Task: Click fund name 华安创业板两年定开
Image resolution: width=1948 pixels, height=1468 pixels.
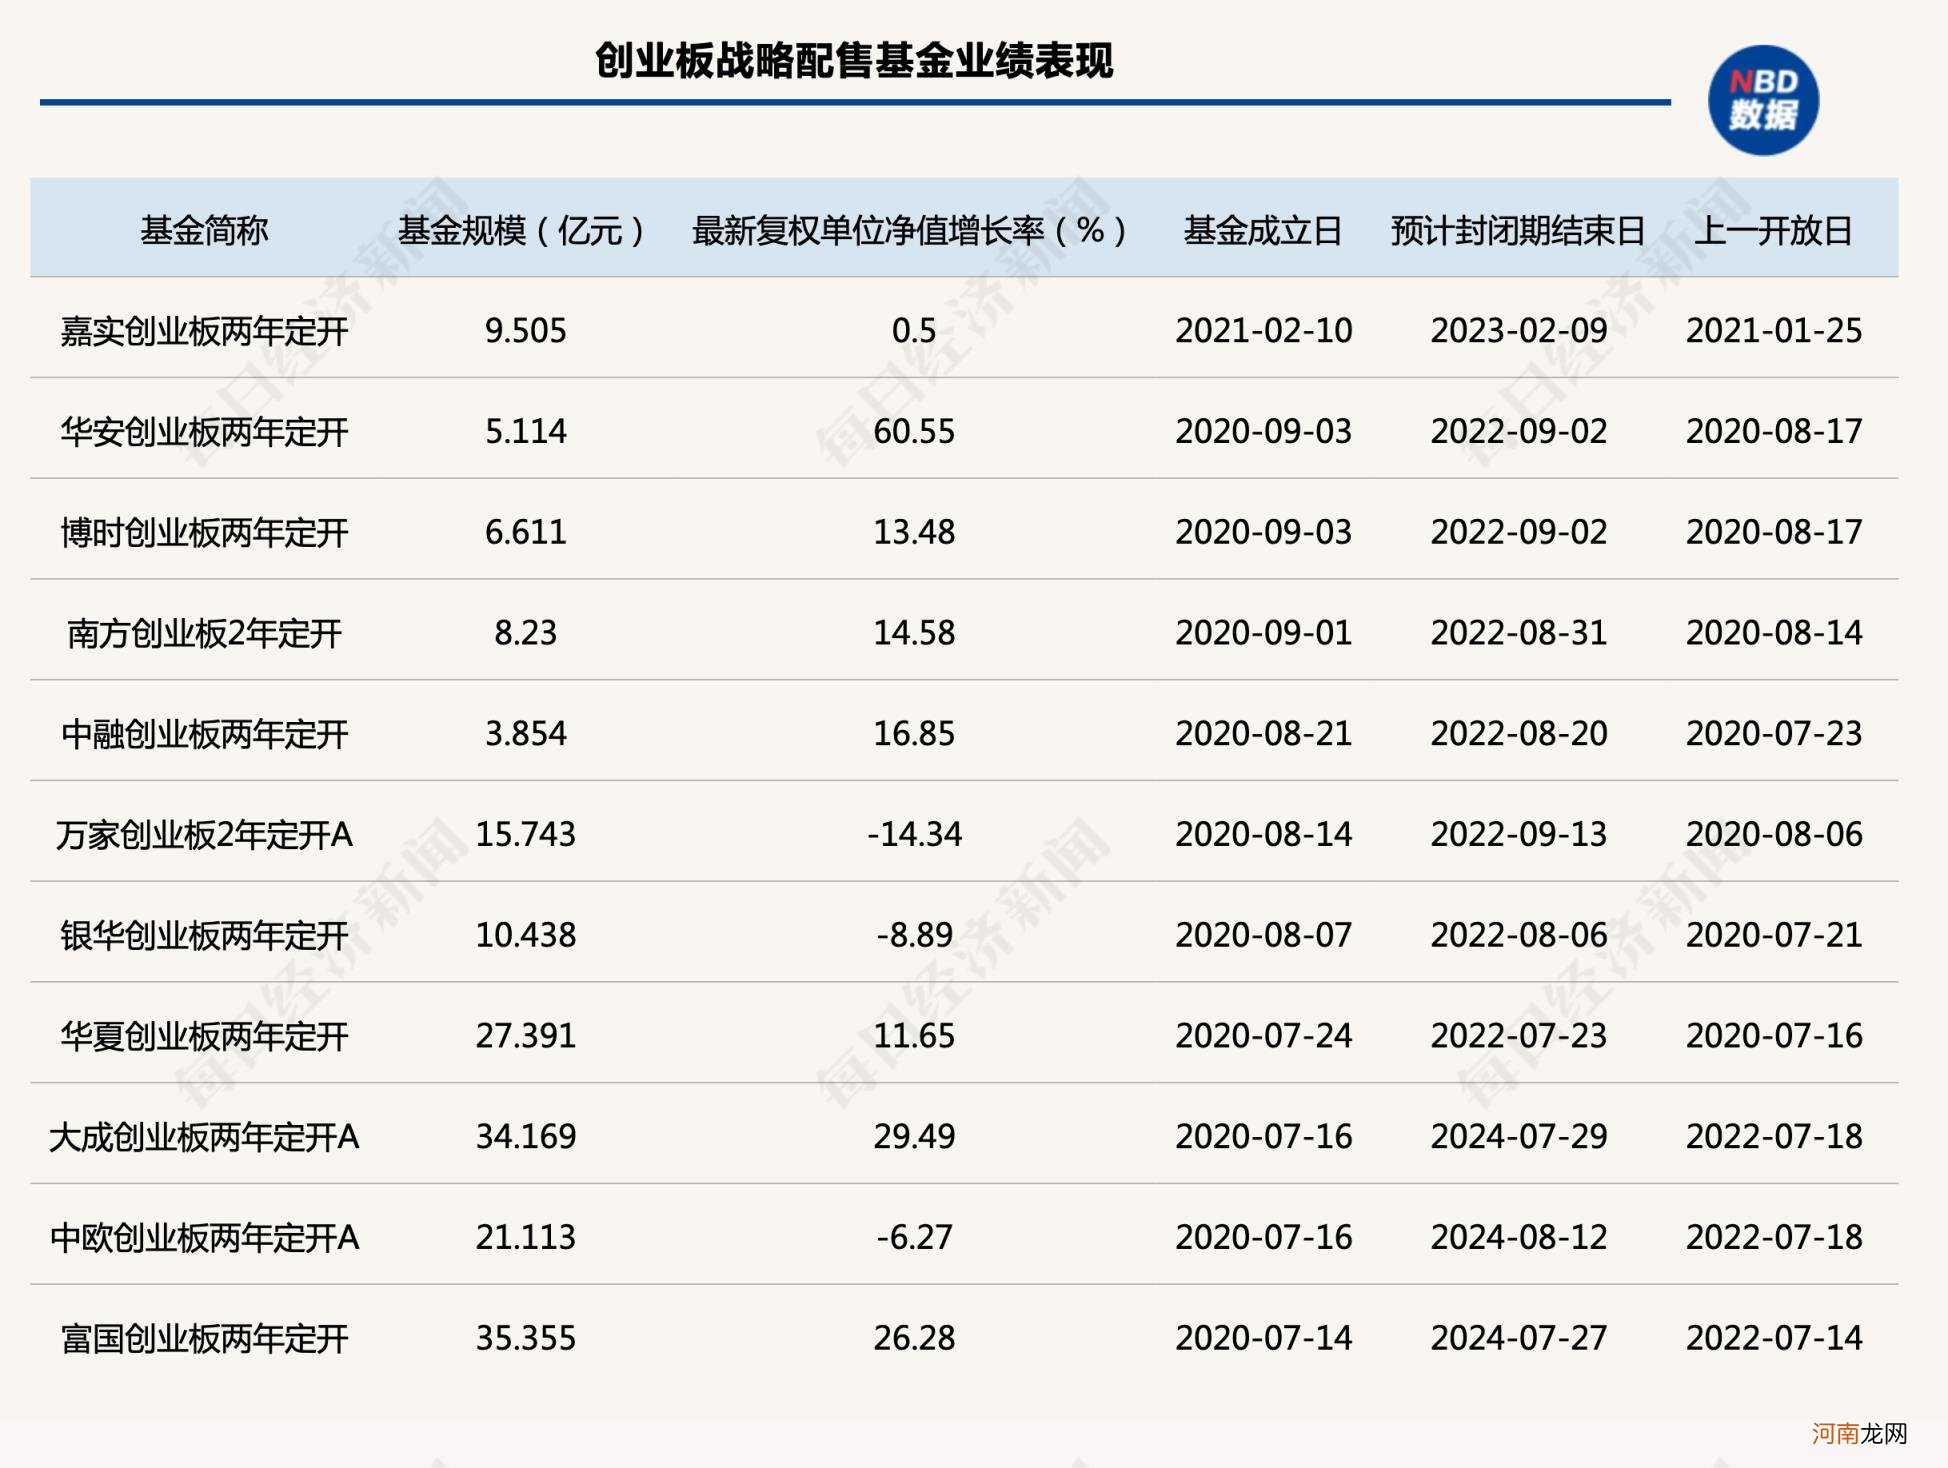Action: (x=204, y=432)
